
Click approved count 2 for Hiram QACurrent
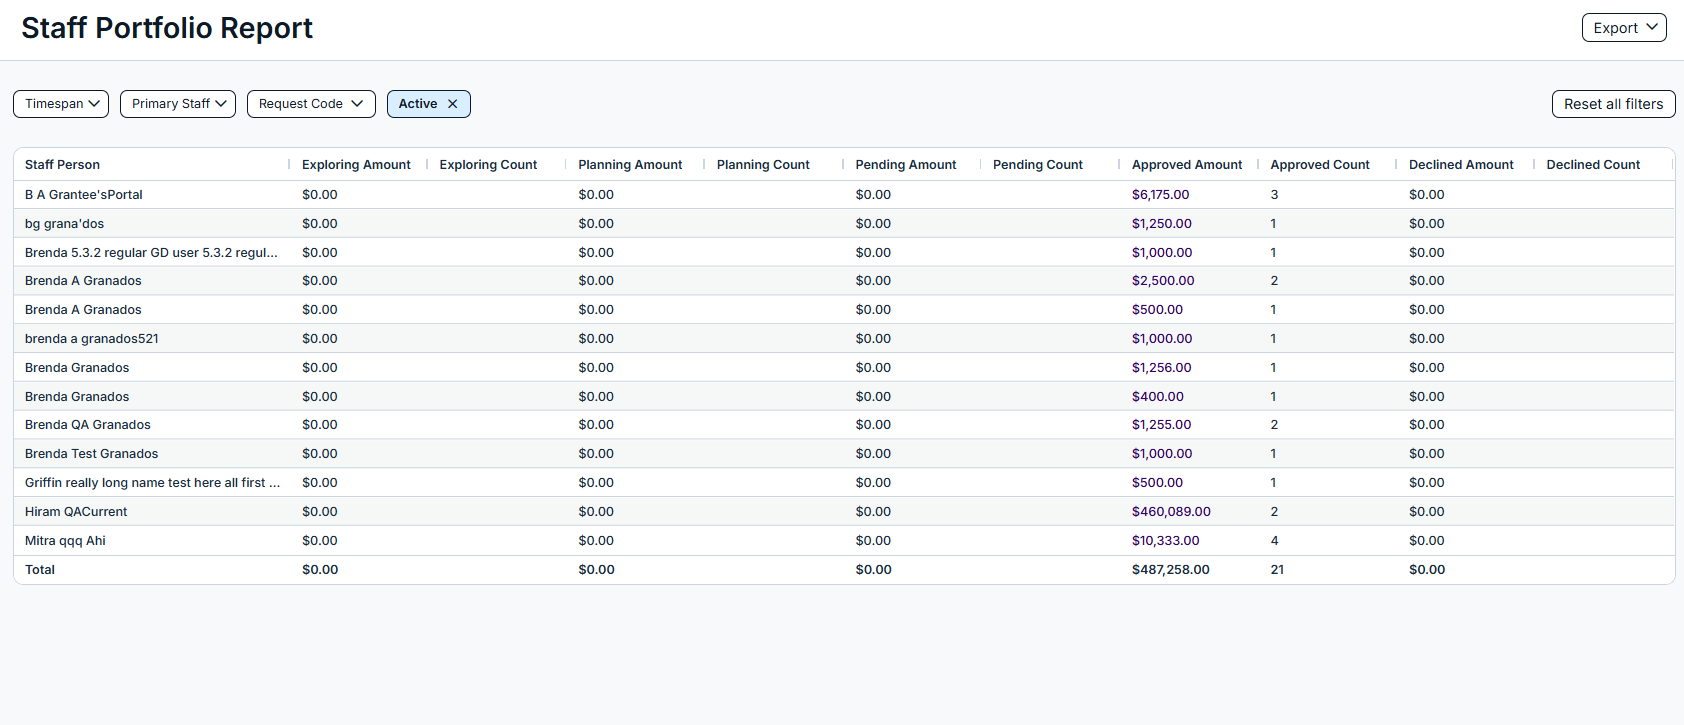tap(1274, 512)
